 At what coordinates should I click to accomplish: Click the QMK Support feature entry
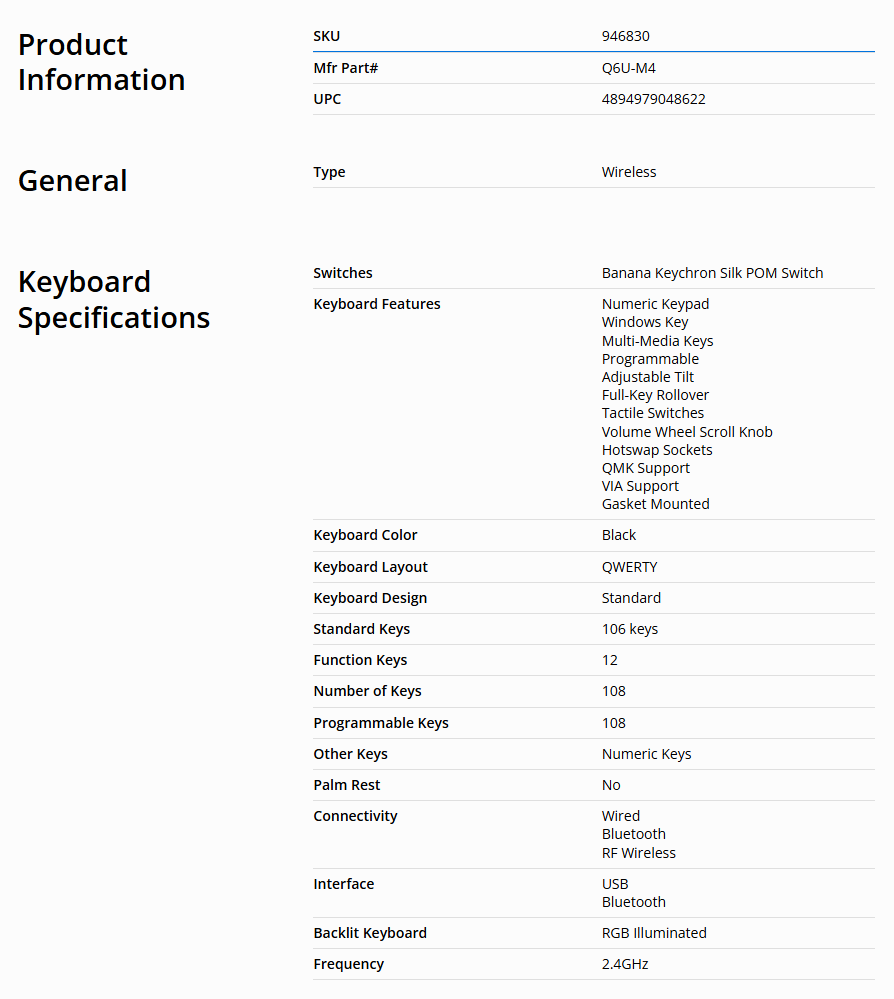[645, 468]
